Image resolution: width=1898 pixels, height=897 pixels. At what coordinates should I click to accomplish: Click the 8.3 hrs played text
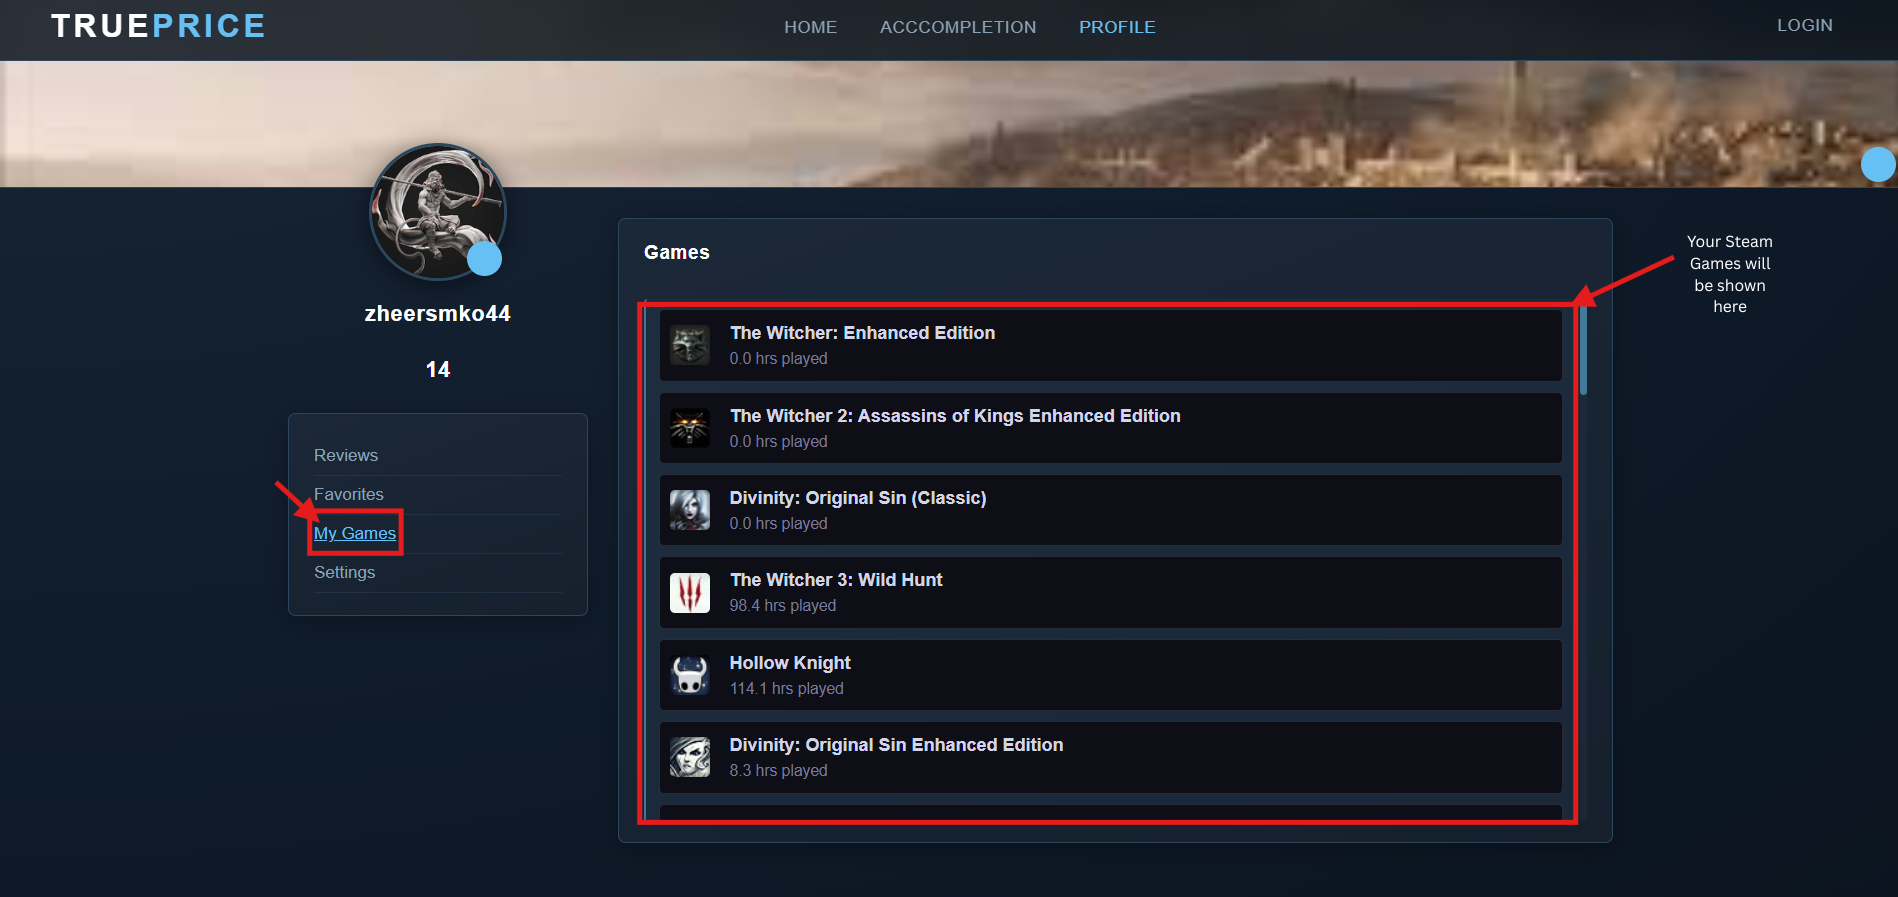tap(779, 770)
